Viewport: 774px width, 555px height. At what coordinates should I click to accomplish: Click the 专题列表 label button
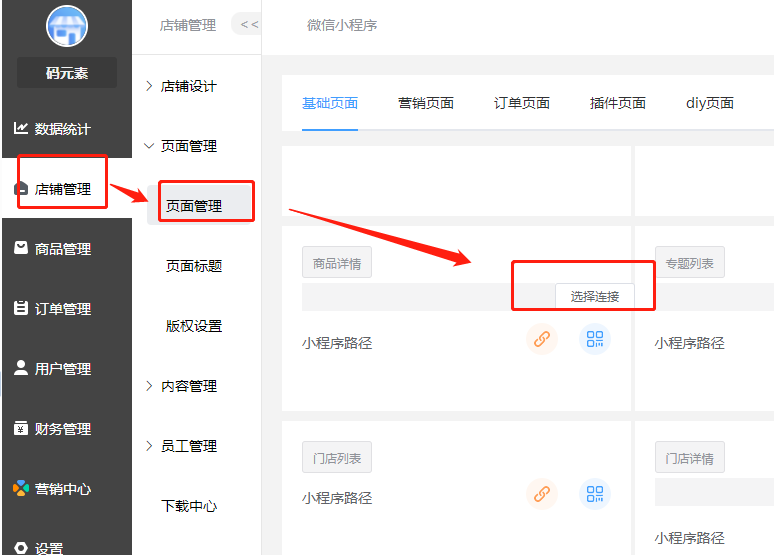(690, 262)
